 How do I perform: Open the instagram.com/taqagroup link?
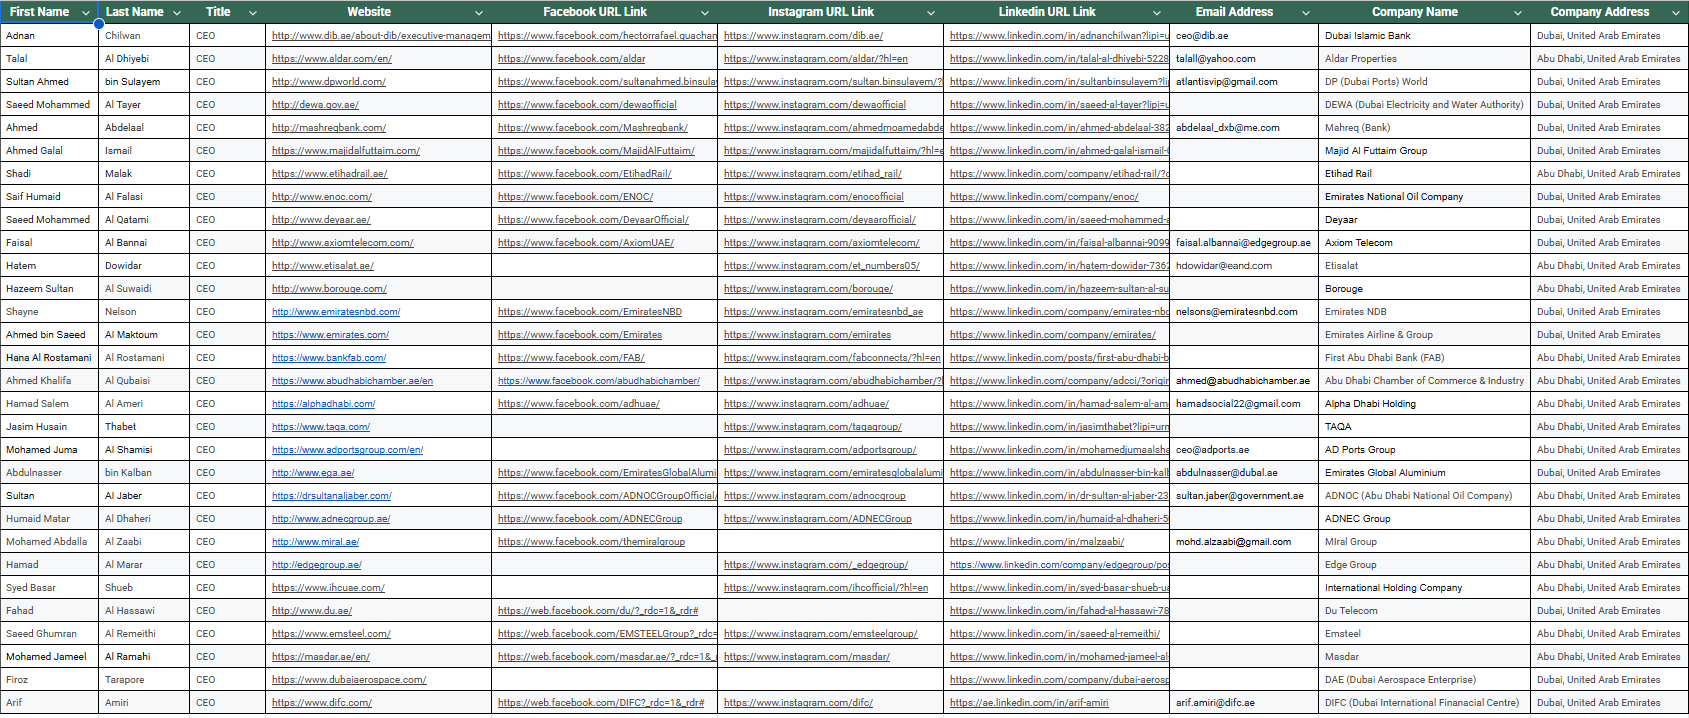813,427
